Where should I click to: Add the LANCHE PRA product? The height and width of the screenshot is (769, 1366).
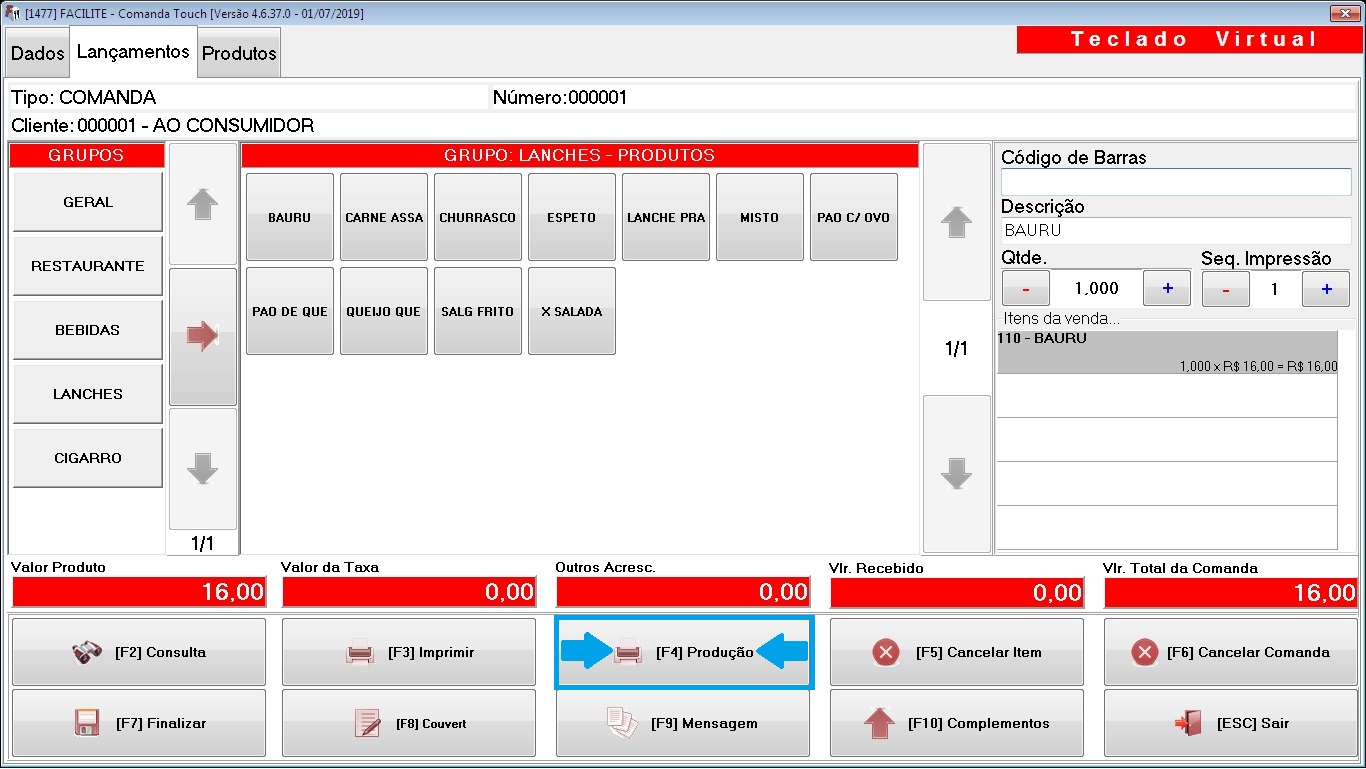click(x=666, y=217)
